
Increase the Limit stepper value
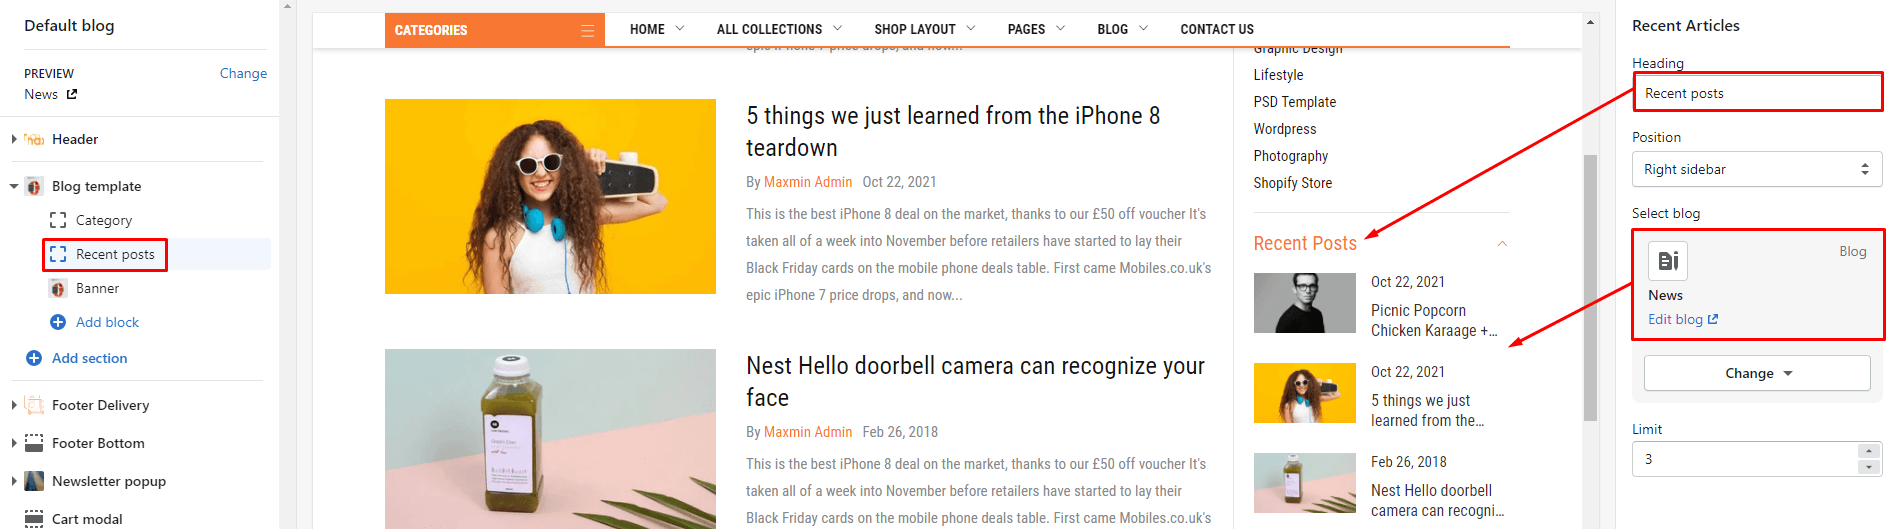click(1869, 452)
